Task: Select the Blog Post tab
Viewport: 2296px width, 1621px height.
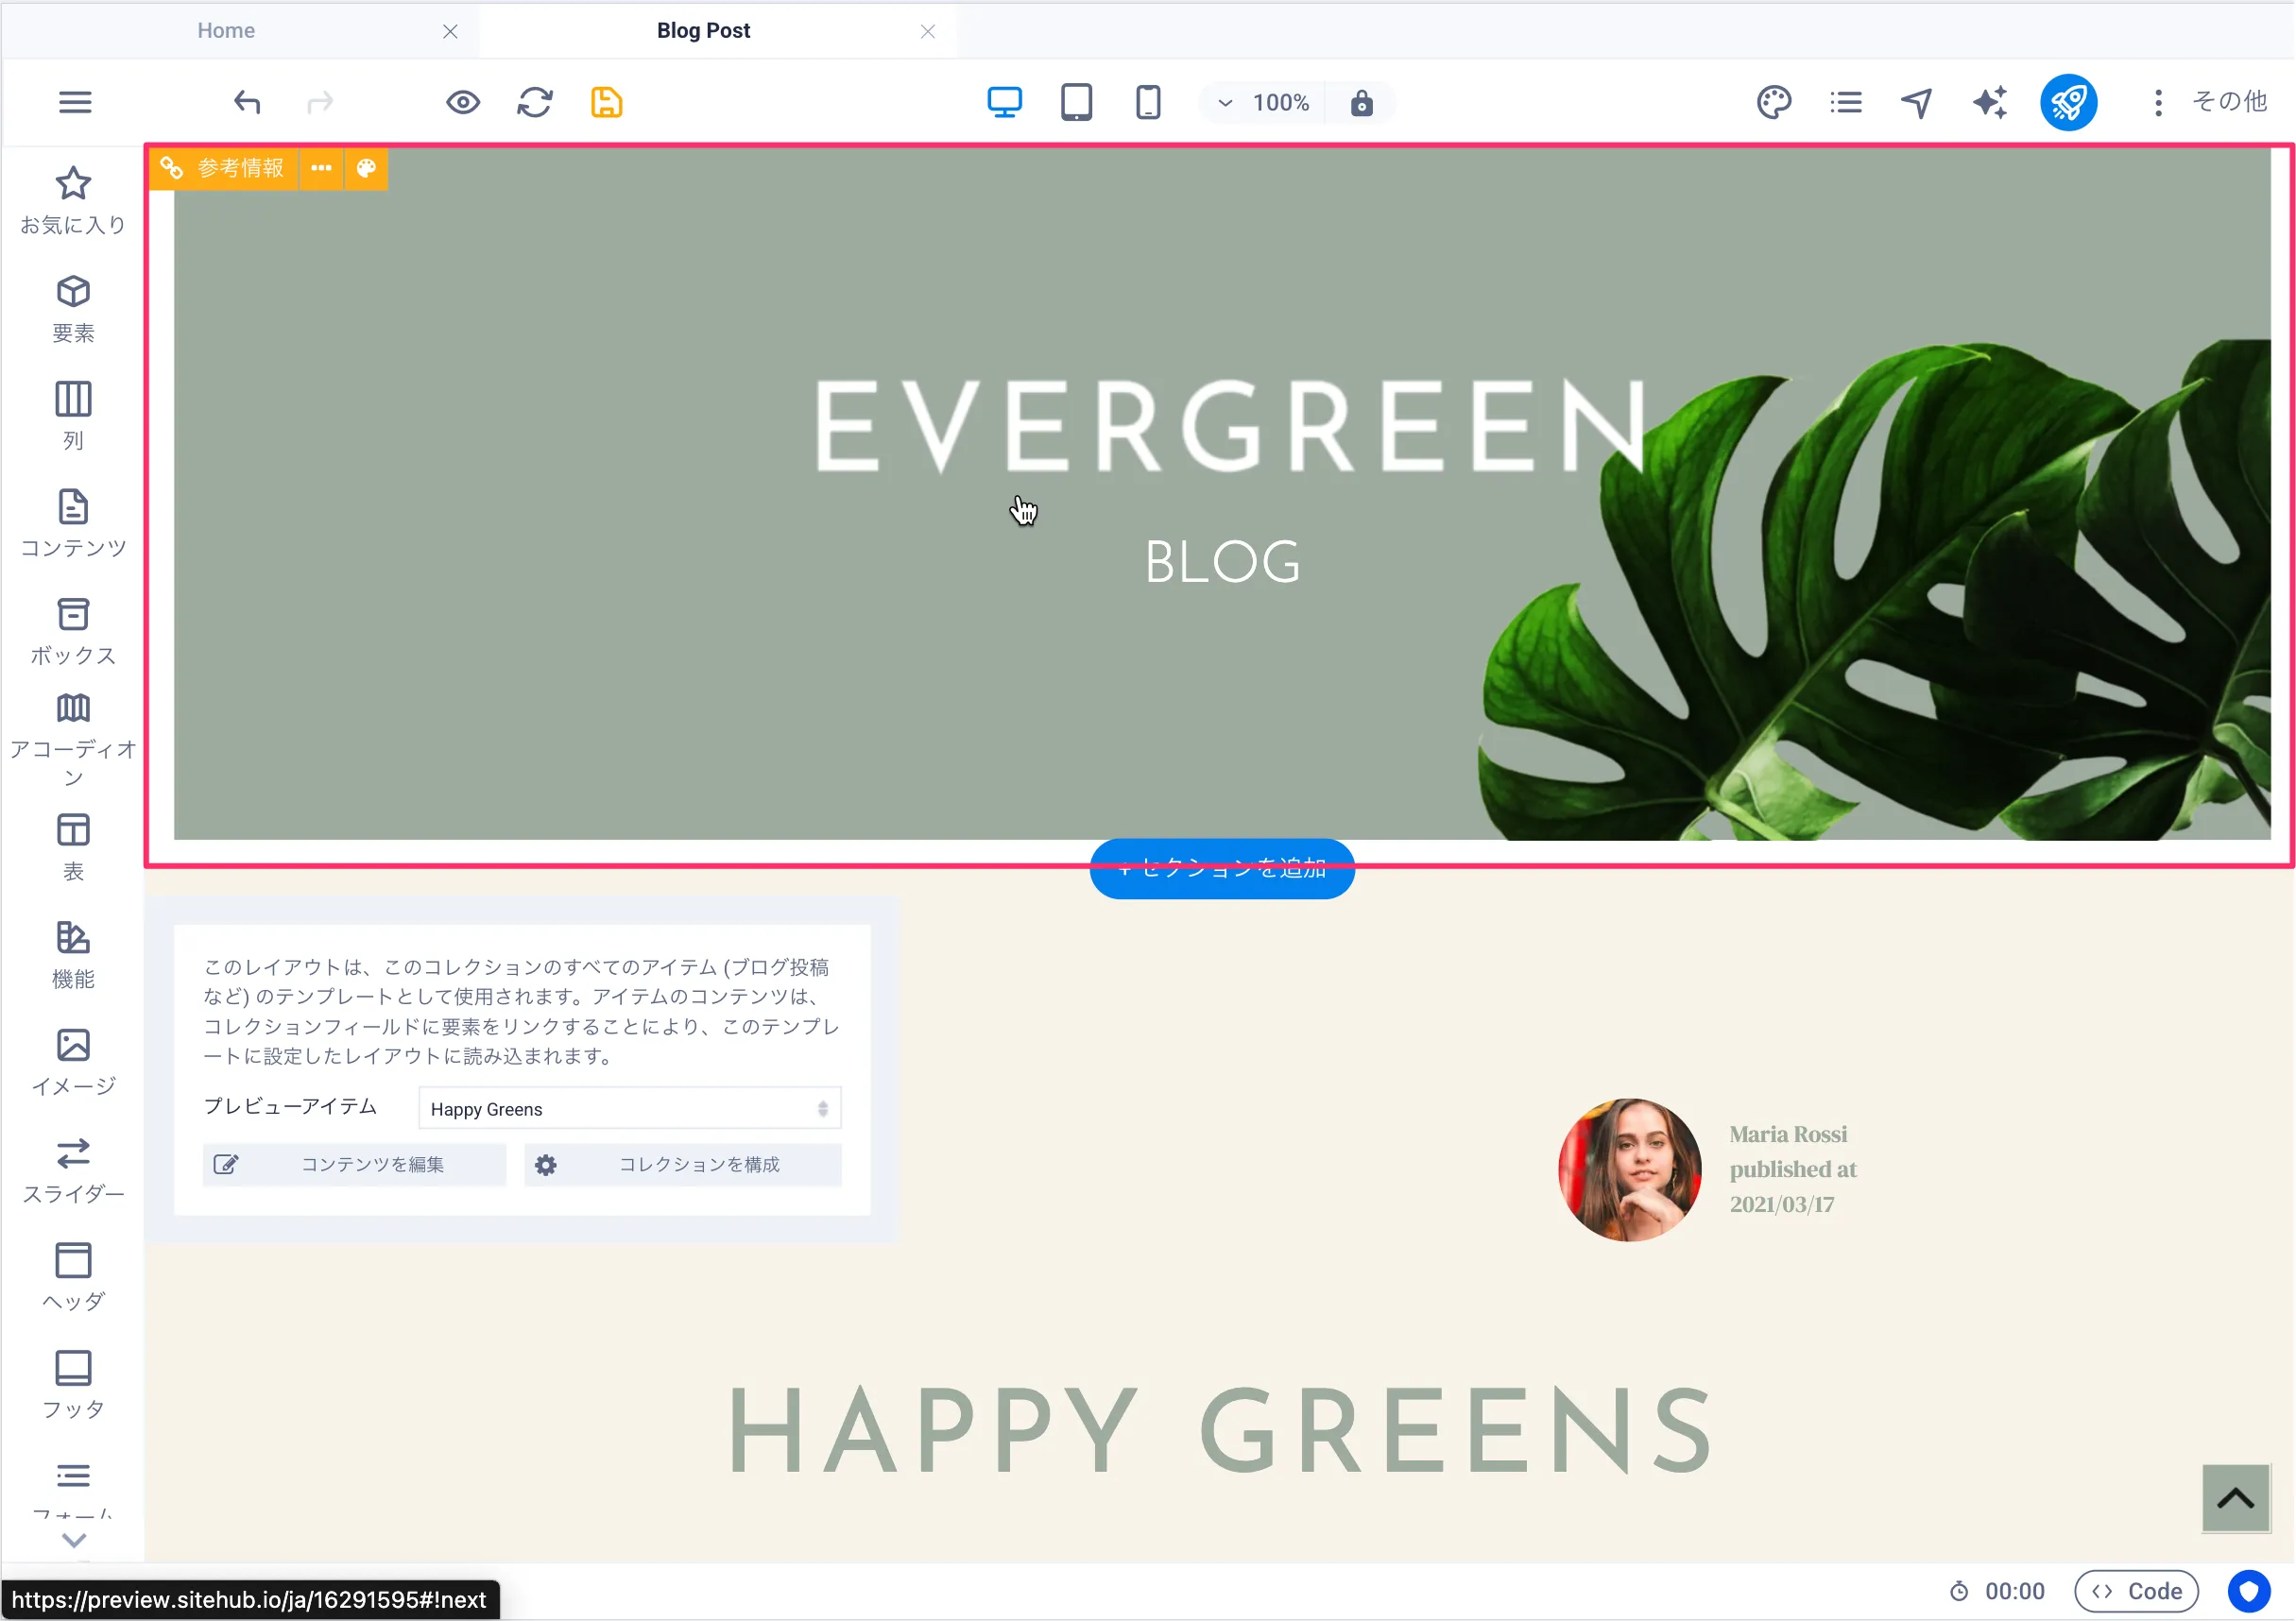Action: click(703, 31)
